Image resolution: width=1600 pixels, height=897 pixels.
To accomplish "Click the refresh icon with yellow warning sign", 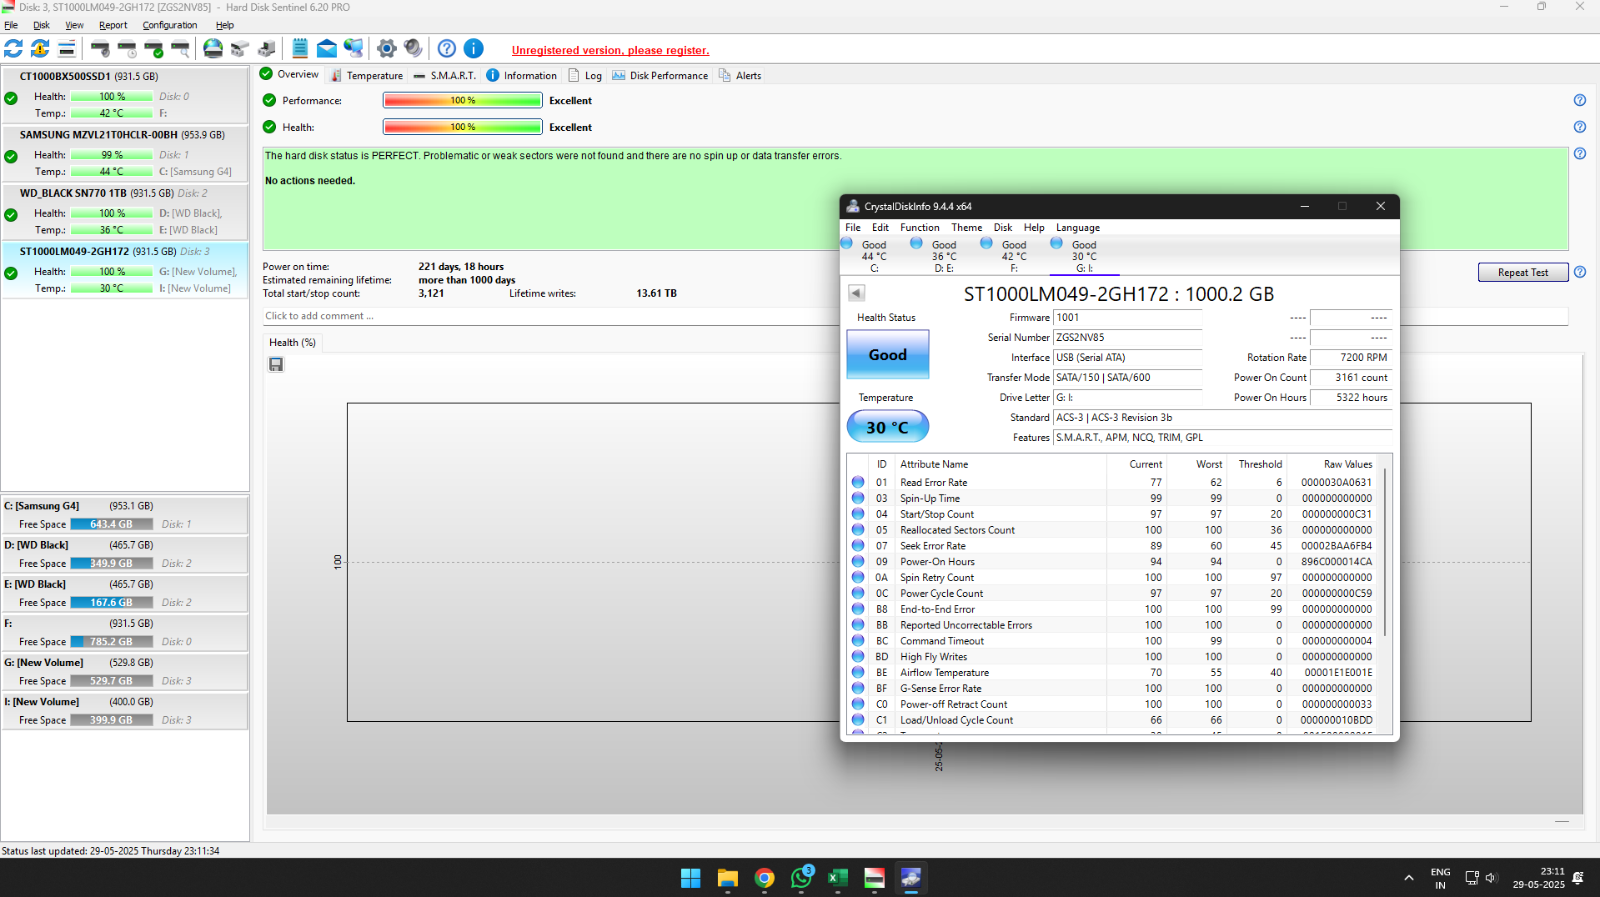I will pyautogui.click(x=40, y=48).
